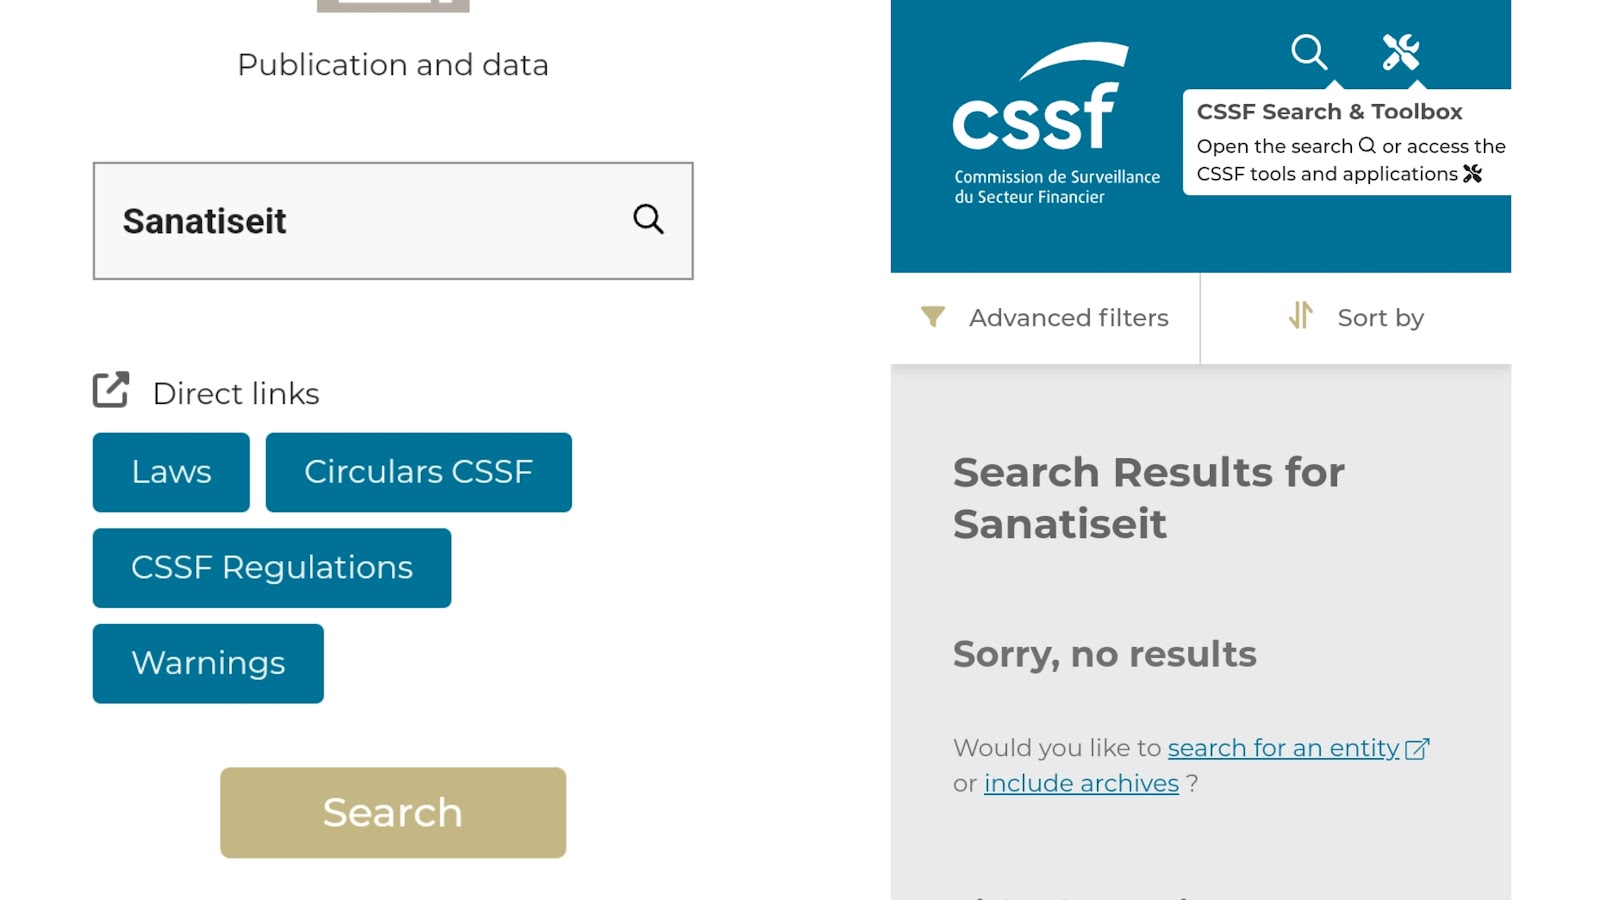Viewport: 1600px width, 900px height.
Task: Follow the search for an entity link
Action: click(x=1283, y=748)
